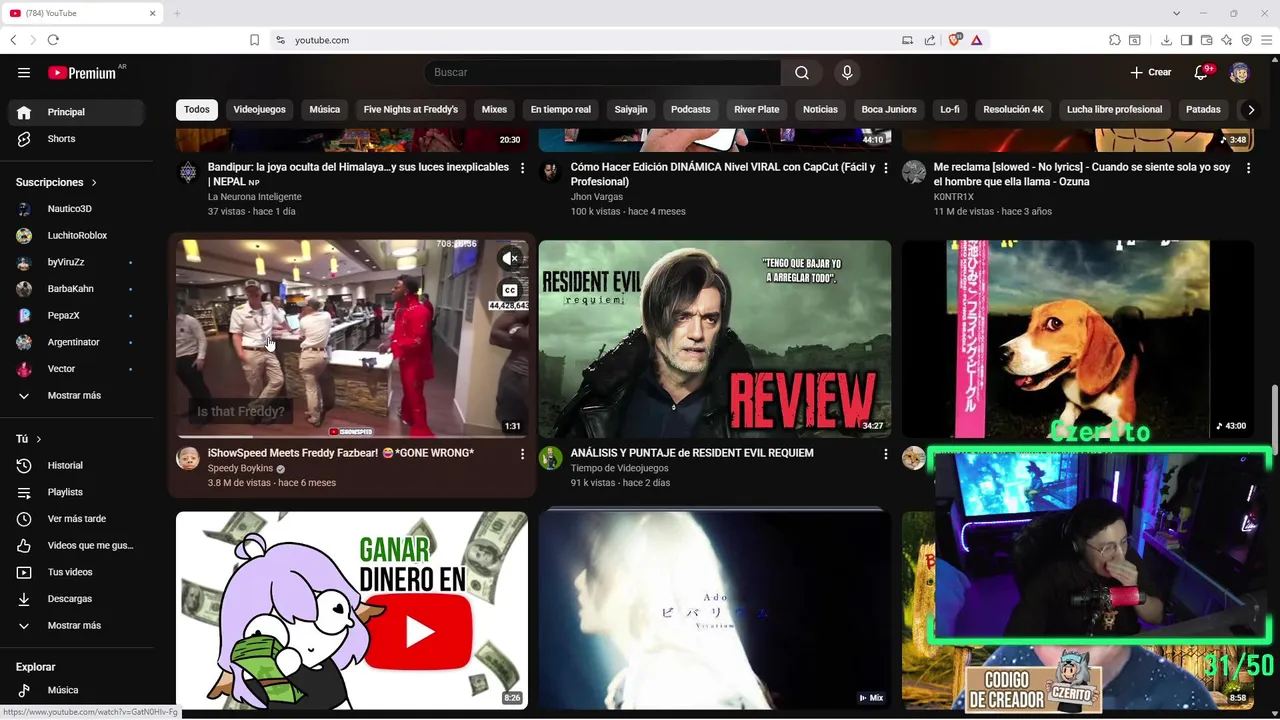Image resolution: width=1280 pixels, height=720 pixels.
Task: Open the hamburger guide menu
Action: pos(24,72)
